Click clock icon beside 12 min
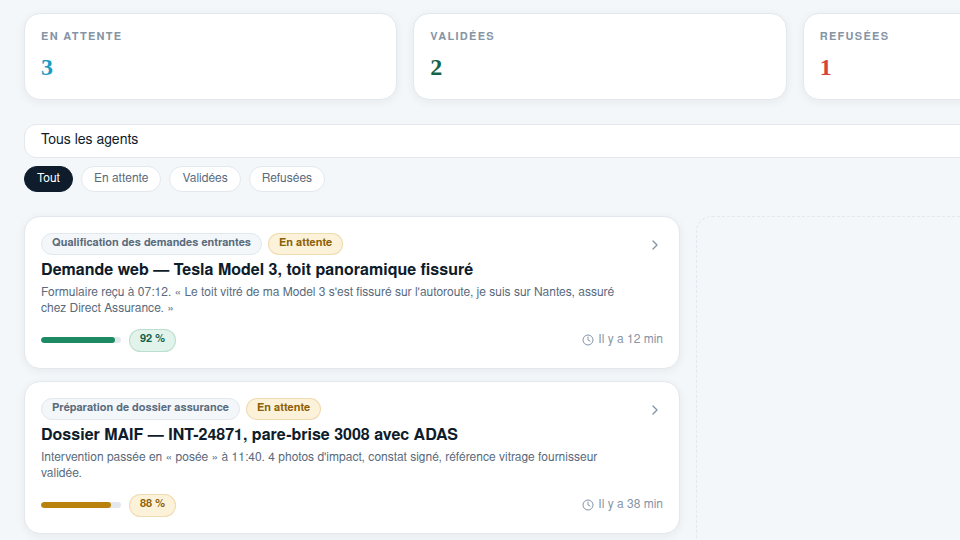 click(588, 340)
